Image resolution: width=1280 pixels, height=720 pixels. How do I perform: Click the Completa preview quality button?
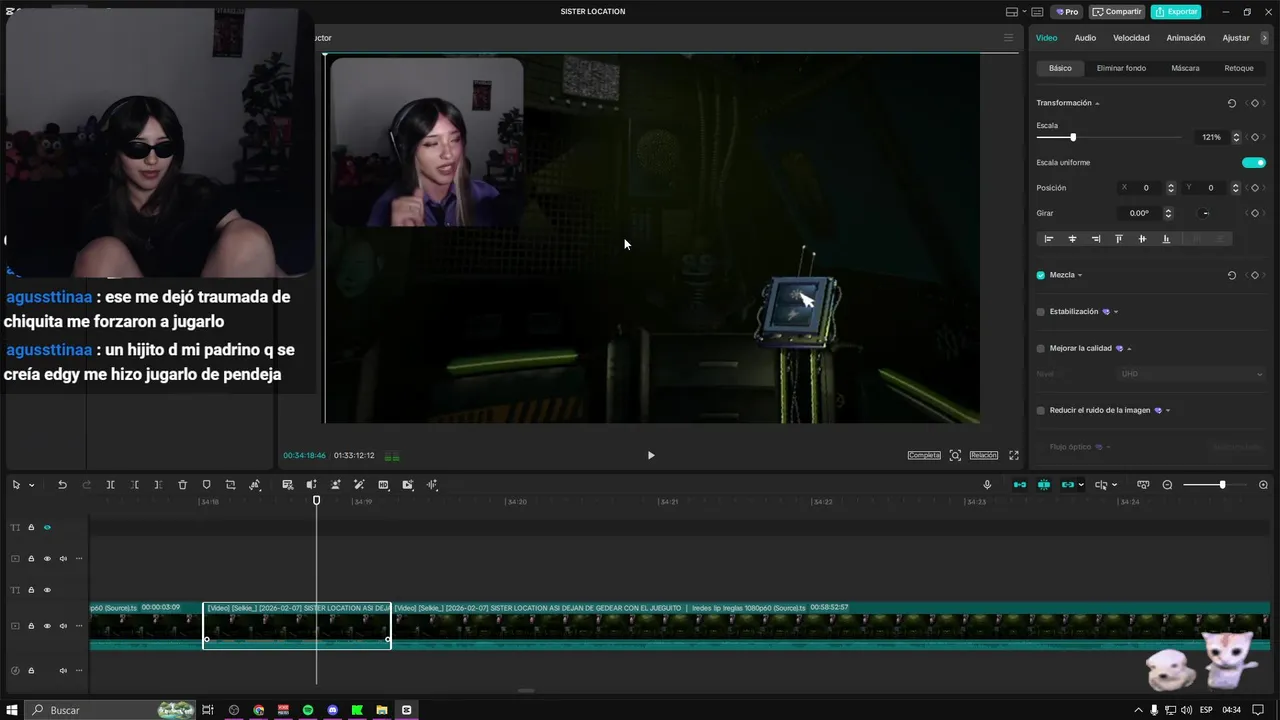(924, 455)
